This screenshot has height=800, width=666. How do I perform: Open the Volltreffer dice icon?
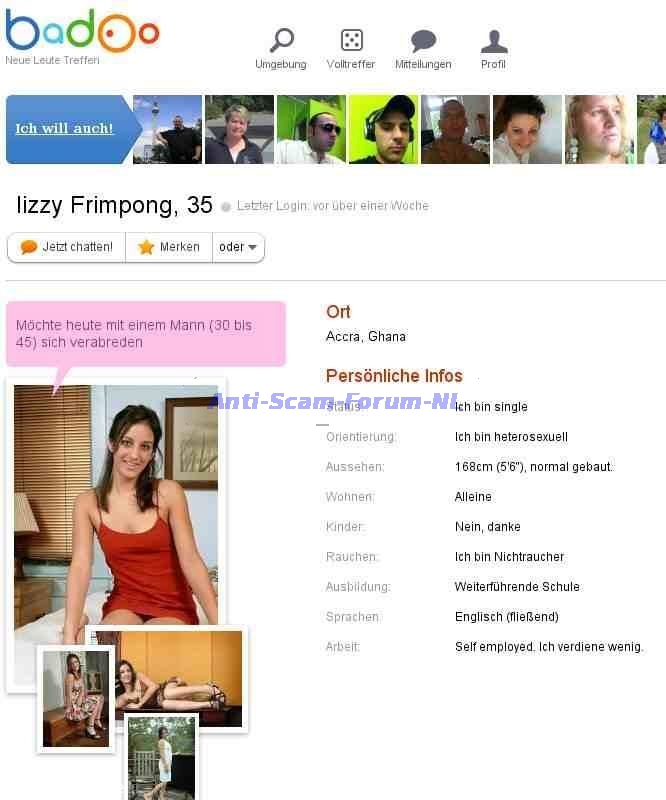351,40
